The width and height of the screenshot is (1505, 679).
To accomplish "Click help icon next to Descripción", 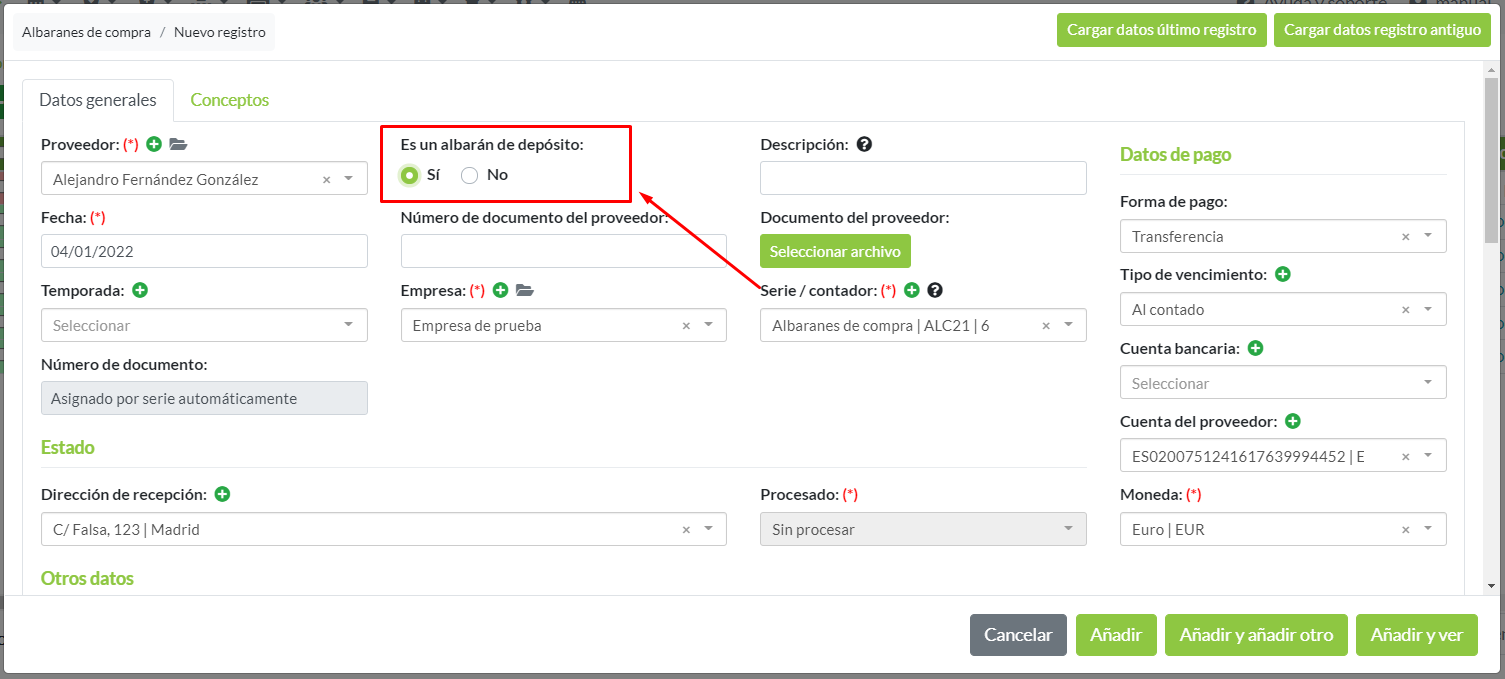I will 864,144.
